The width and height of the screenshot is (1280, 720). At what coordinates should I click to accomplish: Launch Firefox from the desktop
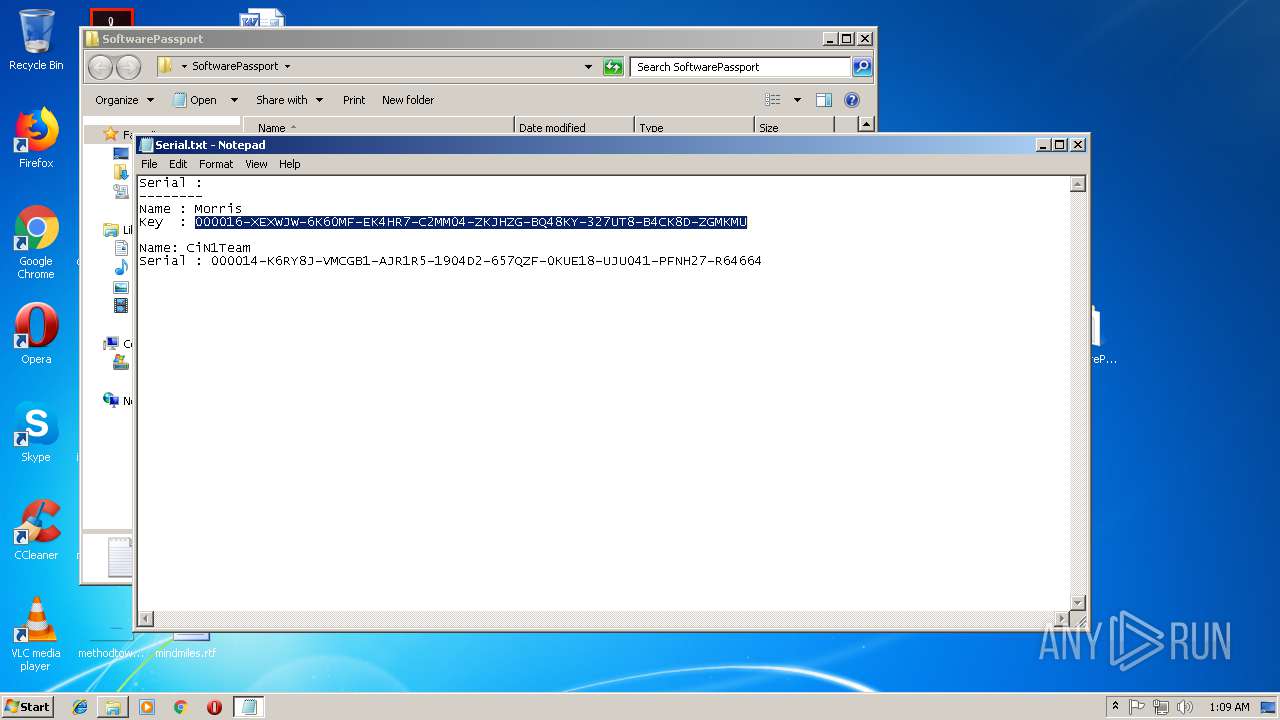36,138
